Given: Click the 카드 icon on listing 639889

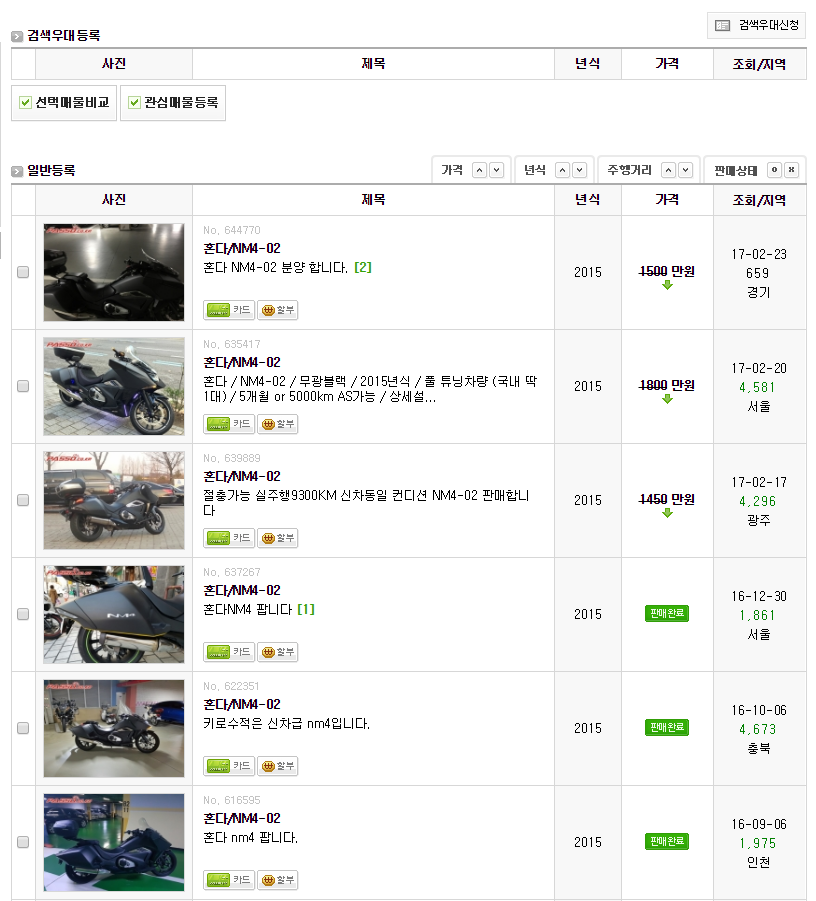Looking at the screenshot, I should click(229, 538).
